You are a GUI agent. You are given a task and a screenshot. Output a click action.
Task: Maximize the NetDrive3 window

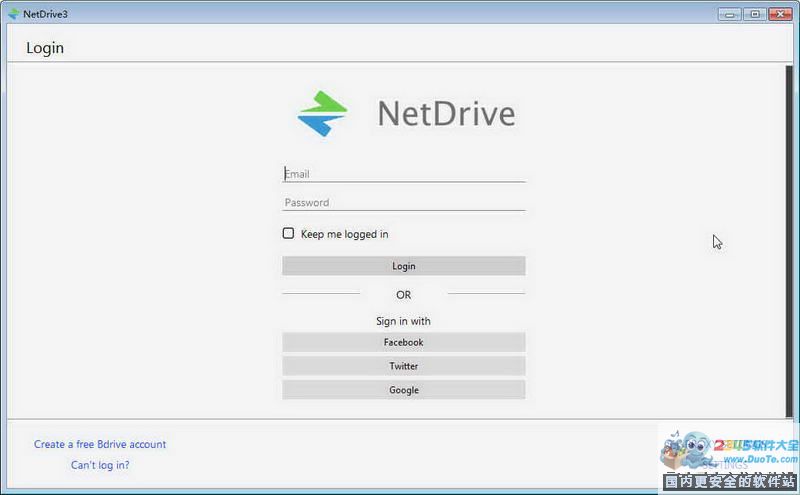point(755,14)
